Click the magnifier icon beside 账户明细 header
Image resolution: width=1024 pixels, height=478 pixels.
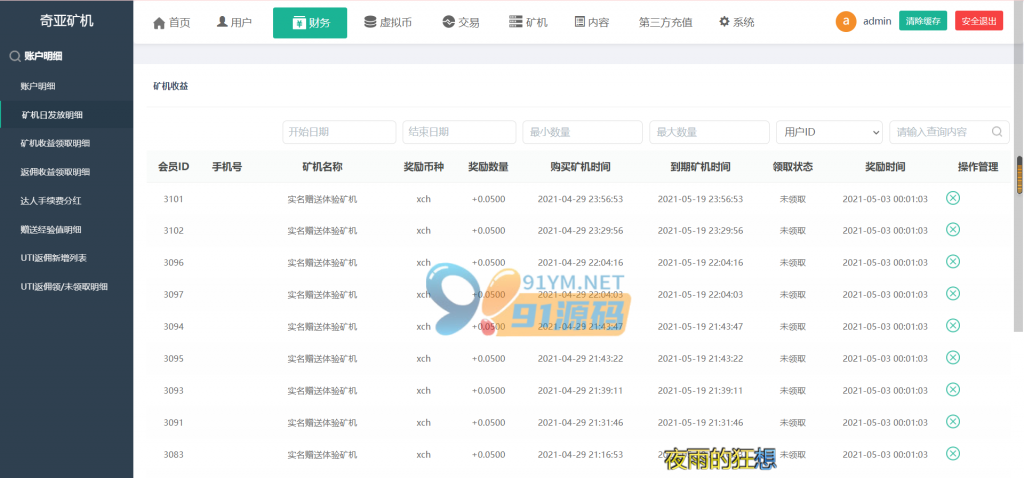coord(14,57)
